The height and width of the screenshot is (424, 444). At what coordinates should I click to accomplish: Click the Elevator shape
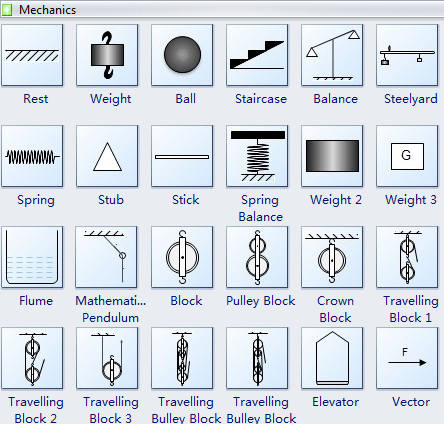tap(332, 358)
